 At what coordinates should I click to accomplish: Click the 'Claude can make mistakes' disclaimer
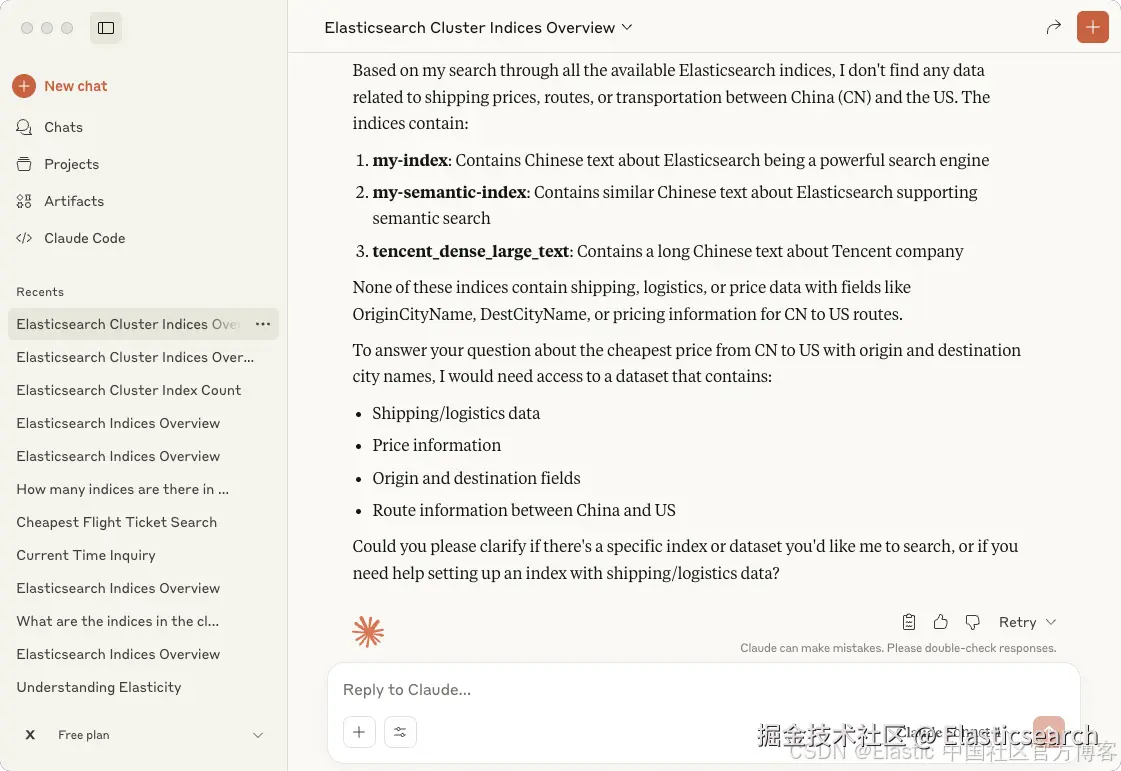(x=898, y=648)
